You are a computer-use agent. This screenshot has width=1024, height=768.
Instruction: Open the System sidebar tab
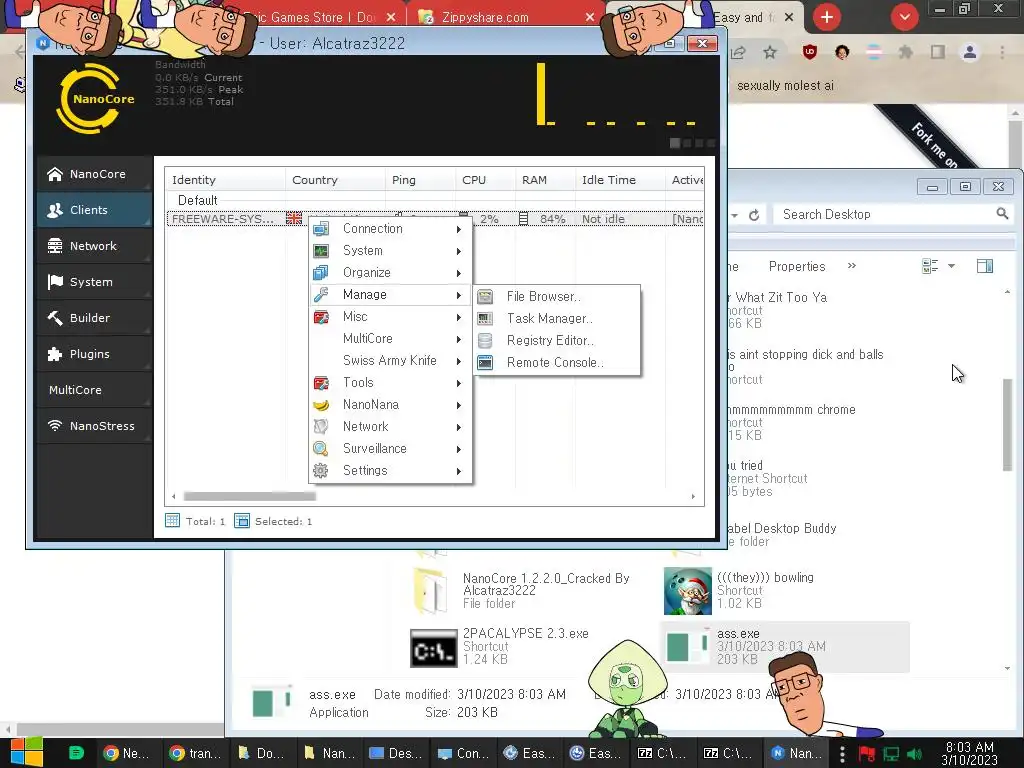point(94,281)
